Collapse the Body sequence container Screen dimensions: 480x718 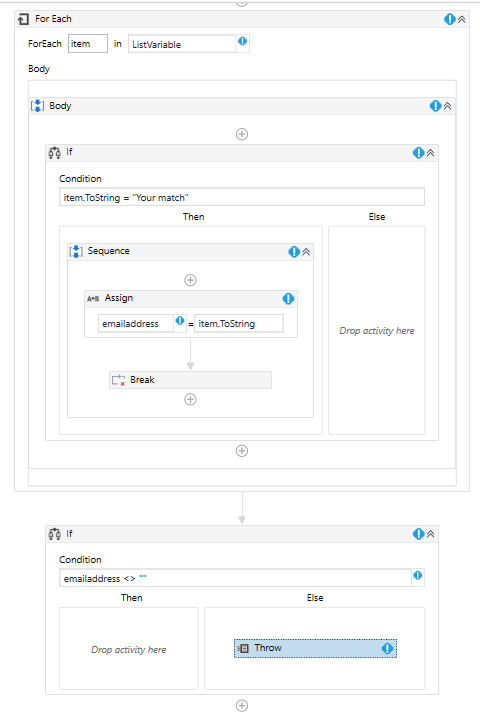tap(447, 106)
